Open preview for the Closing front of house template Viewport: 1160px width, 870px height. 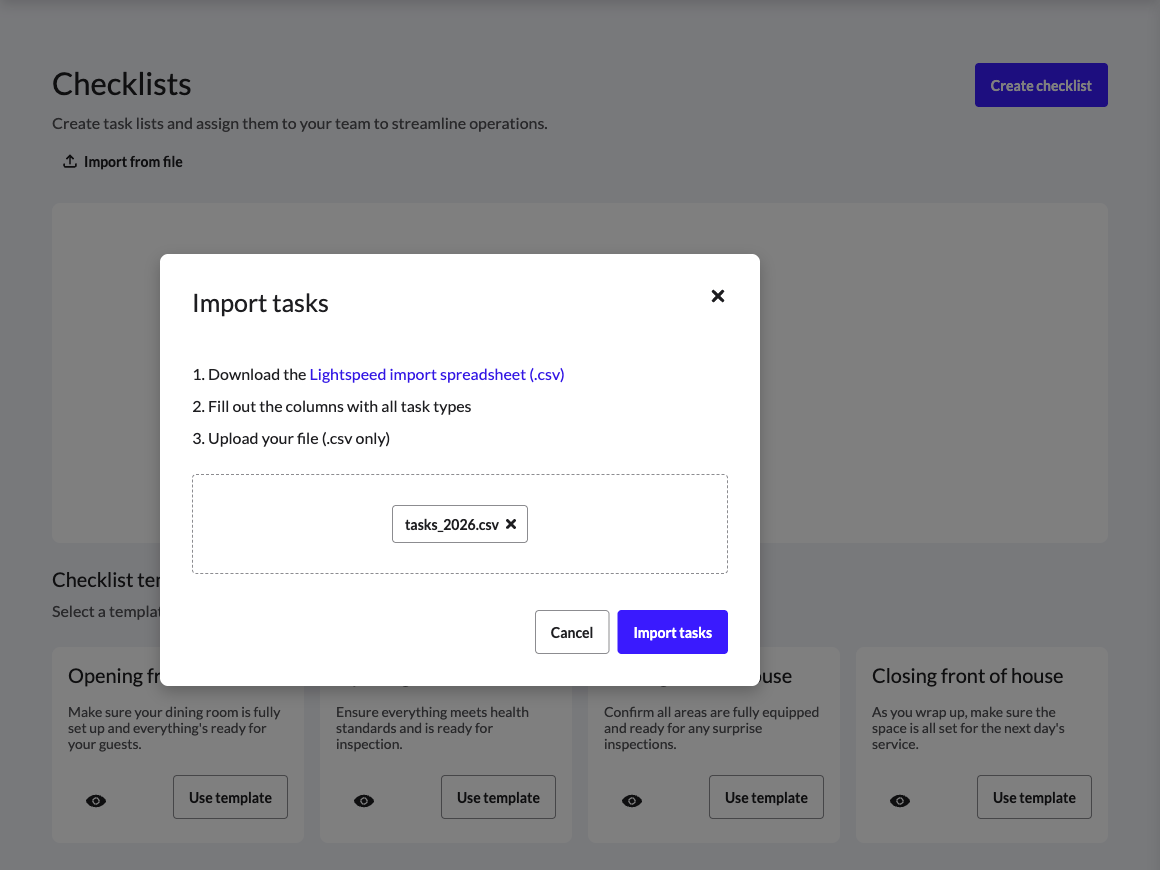(899, 800)
